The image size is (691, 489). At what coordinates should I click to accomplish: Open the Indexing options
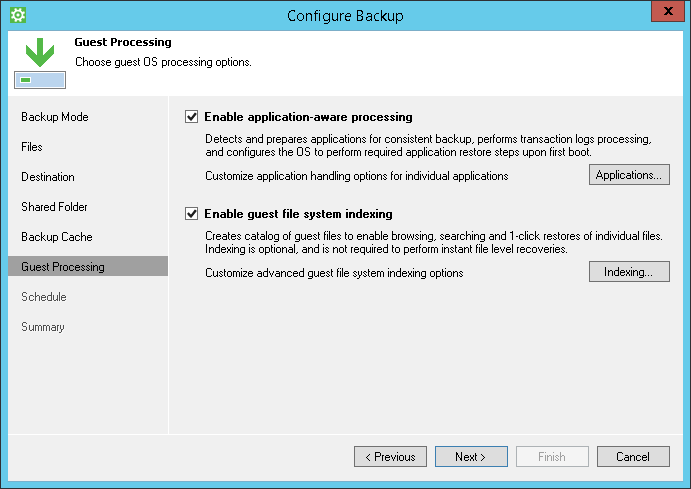click(628, 271)
